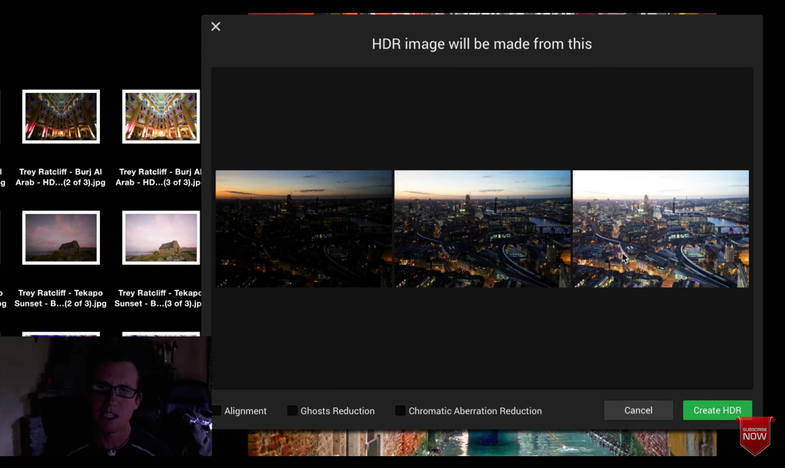
Task: Click the Tekapo Sunset (2 of 3).jpg filename
Action: point(61,298)
